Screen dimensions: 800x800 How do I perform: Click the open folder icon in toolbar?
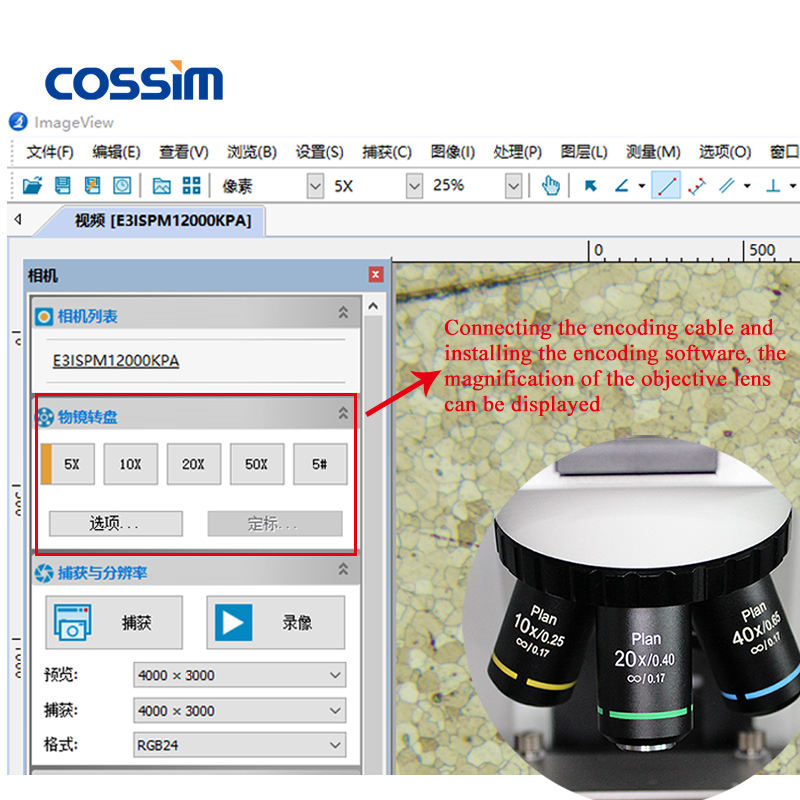point(32,185)
